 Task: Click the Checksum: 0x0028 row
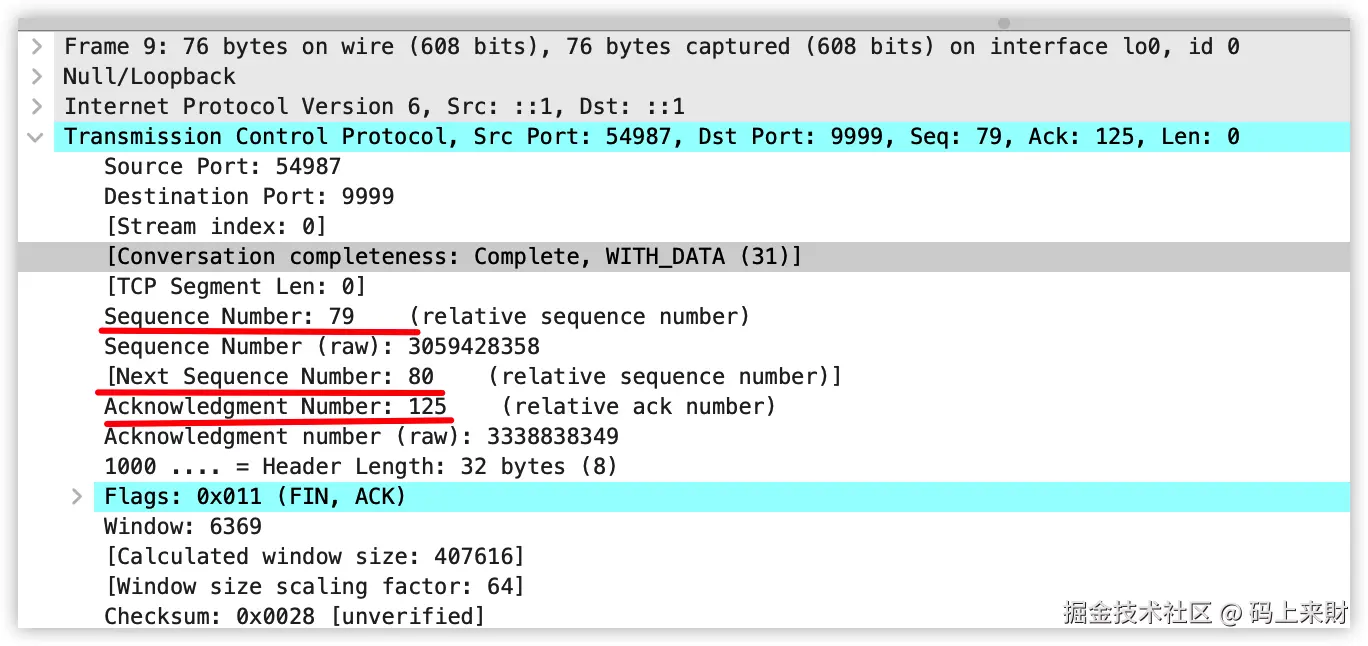[x=294, y=617]
